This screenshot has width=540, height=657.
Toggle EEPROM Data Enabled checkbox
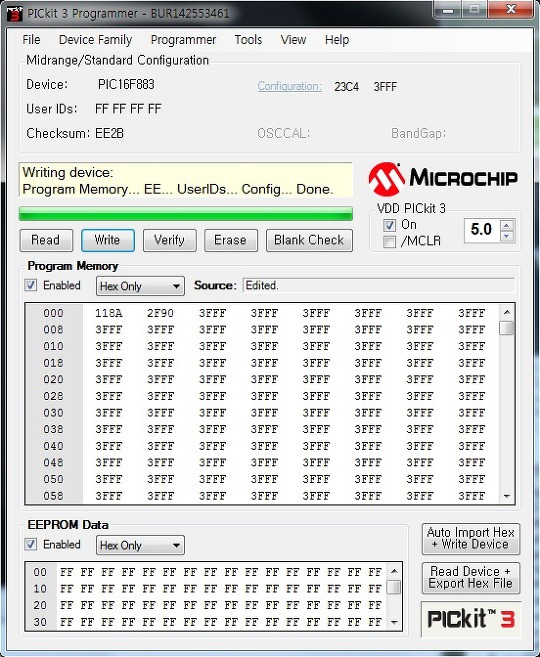(x=30, y=544)
